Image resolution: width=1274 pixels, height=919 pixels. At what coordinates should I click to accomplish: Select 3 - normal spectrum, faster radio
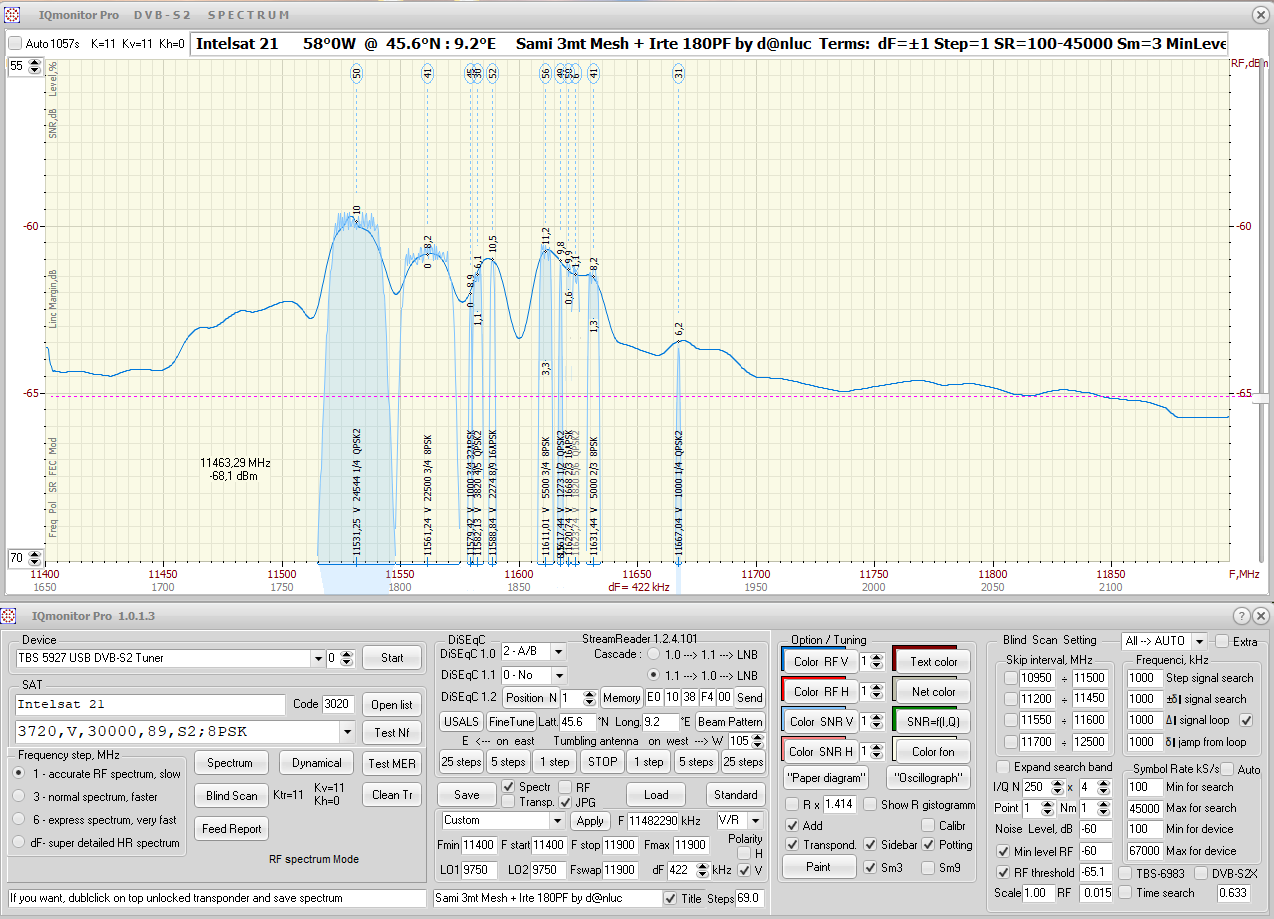tap(19, 797)
